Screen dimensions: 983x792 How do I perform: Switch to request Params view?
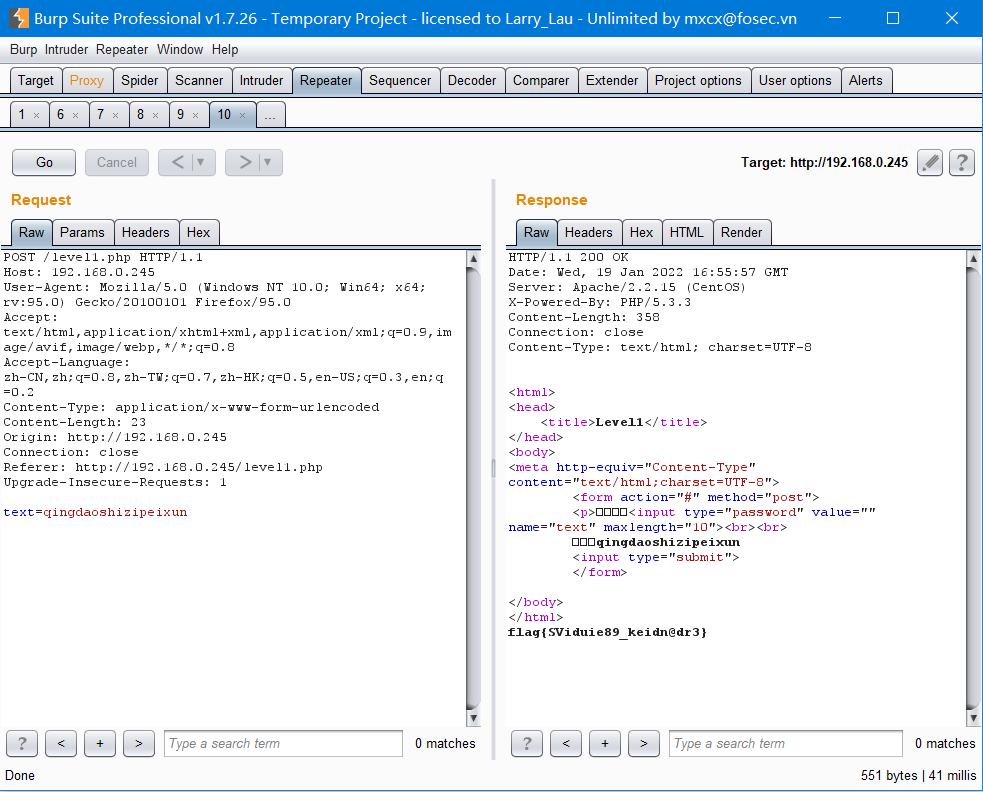(x=82, y=232)
